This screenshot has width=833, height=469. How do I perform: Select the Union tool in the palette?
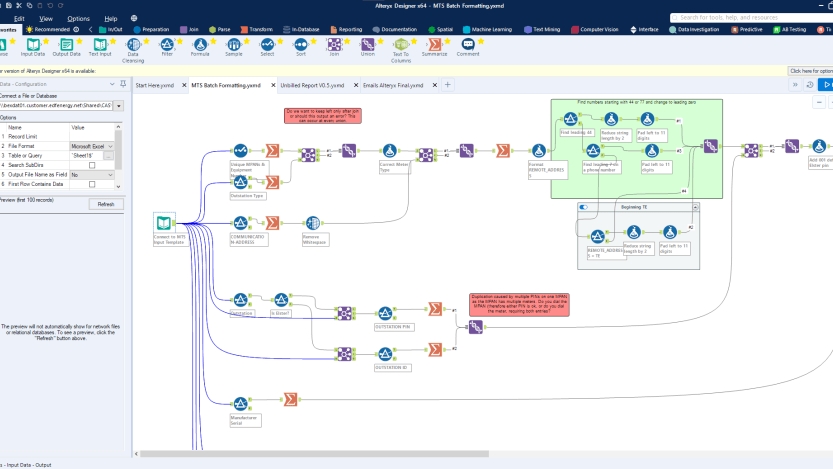pos(368,45)
